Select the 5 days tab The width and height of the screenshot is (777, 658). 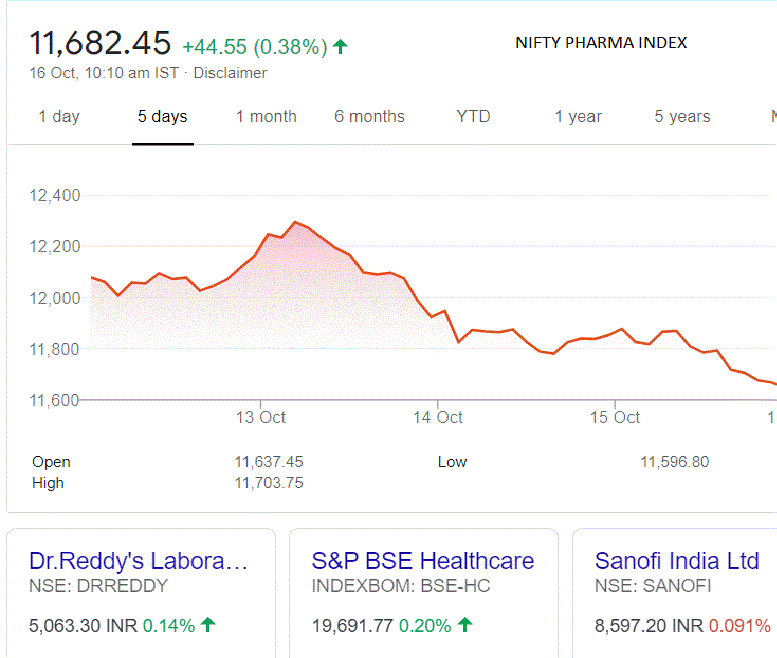pos(163,117)
